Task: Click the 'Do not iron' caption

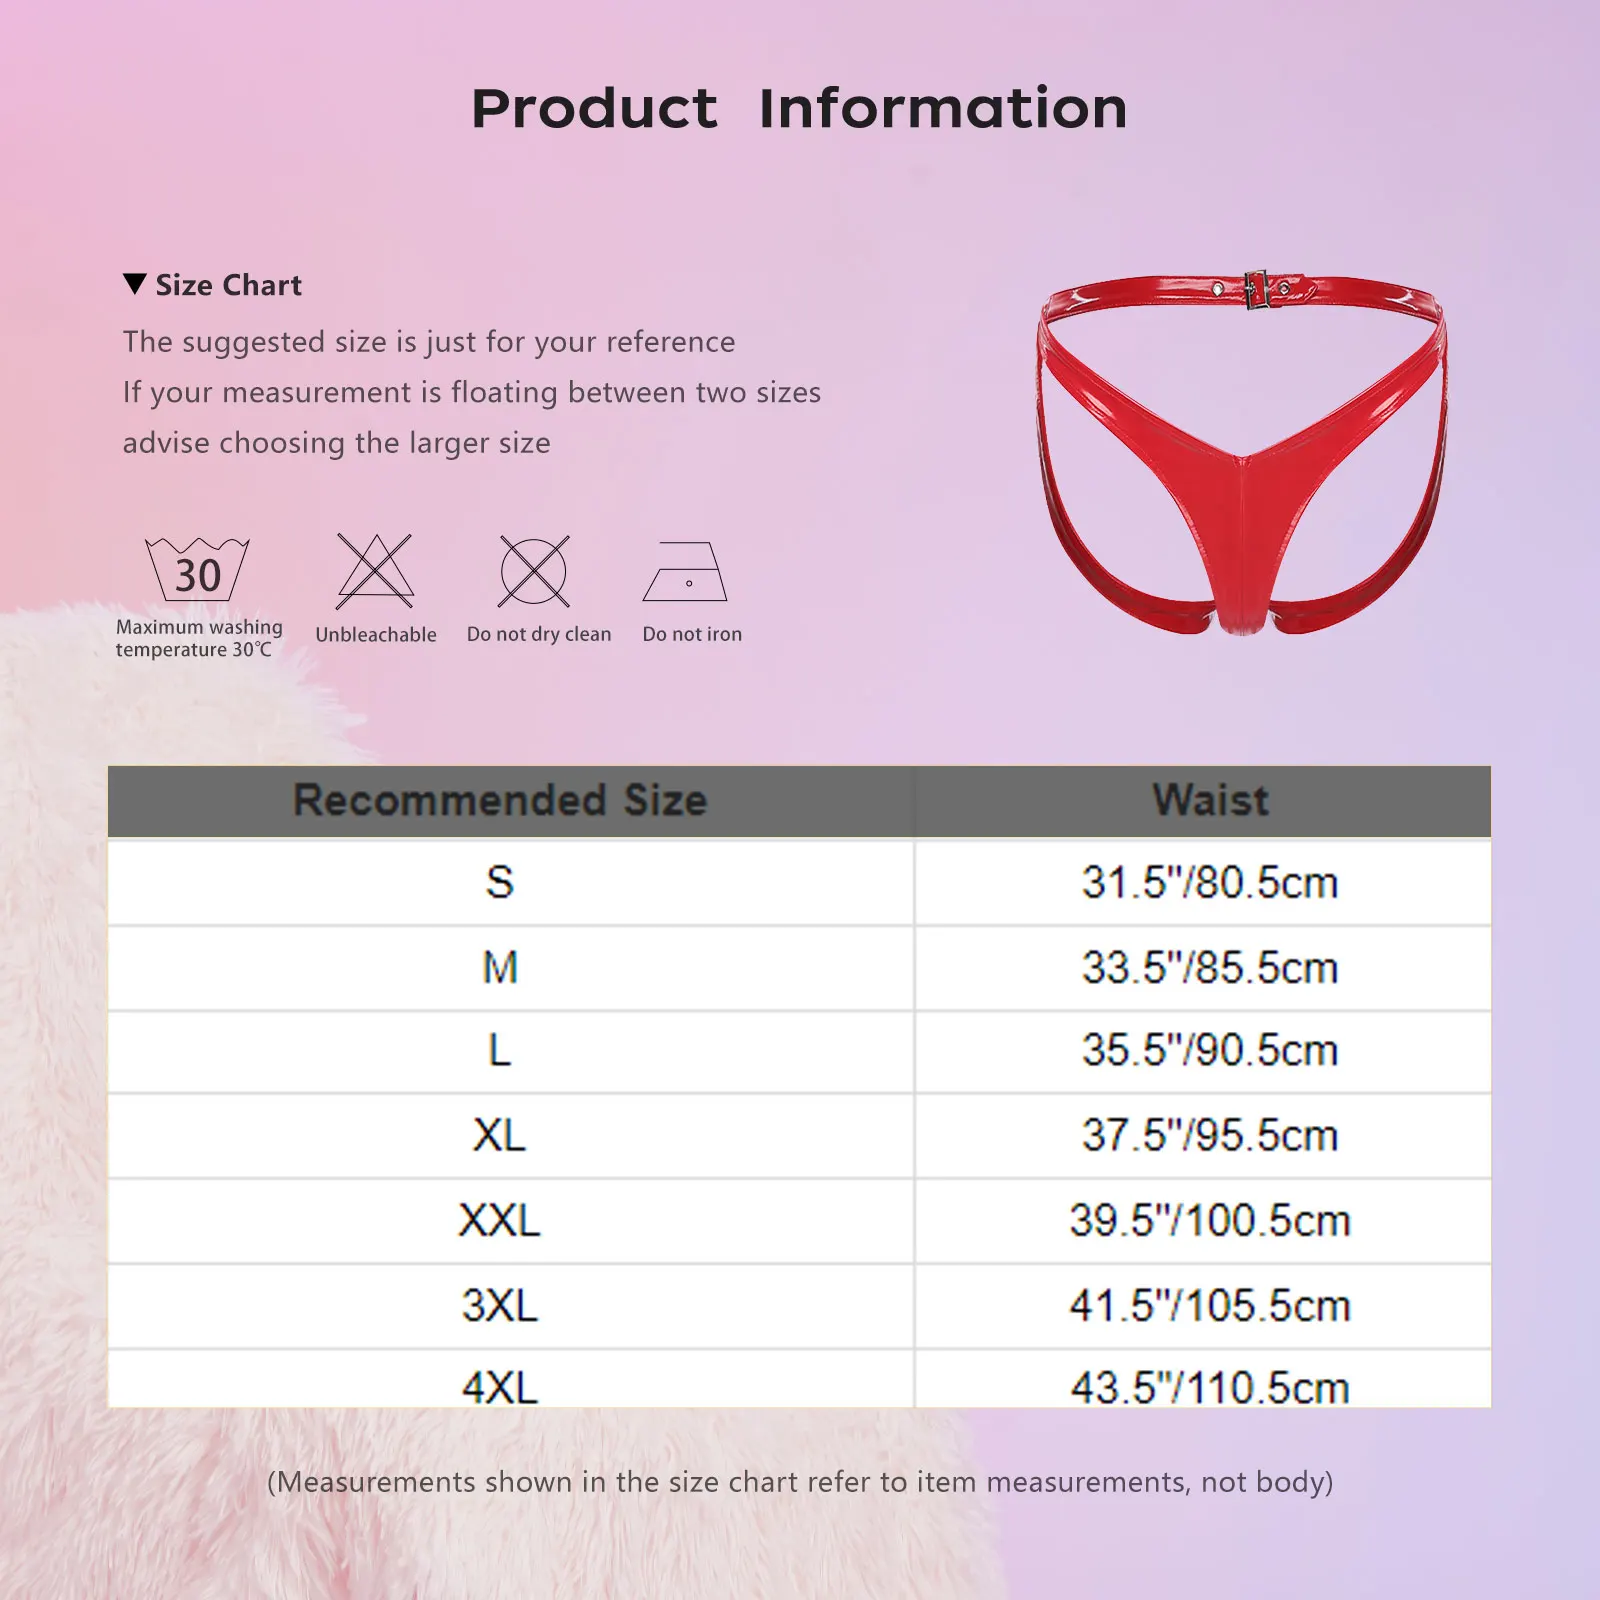Action: (x=692, y=634)
